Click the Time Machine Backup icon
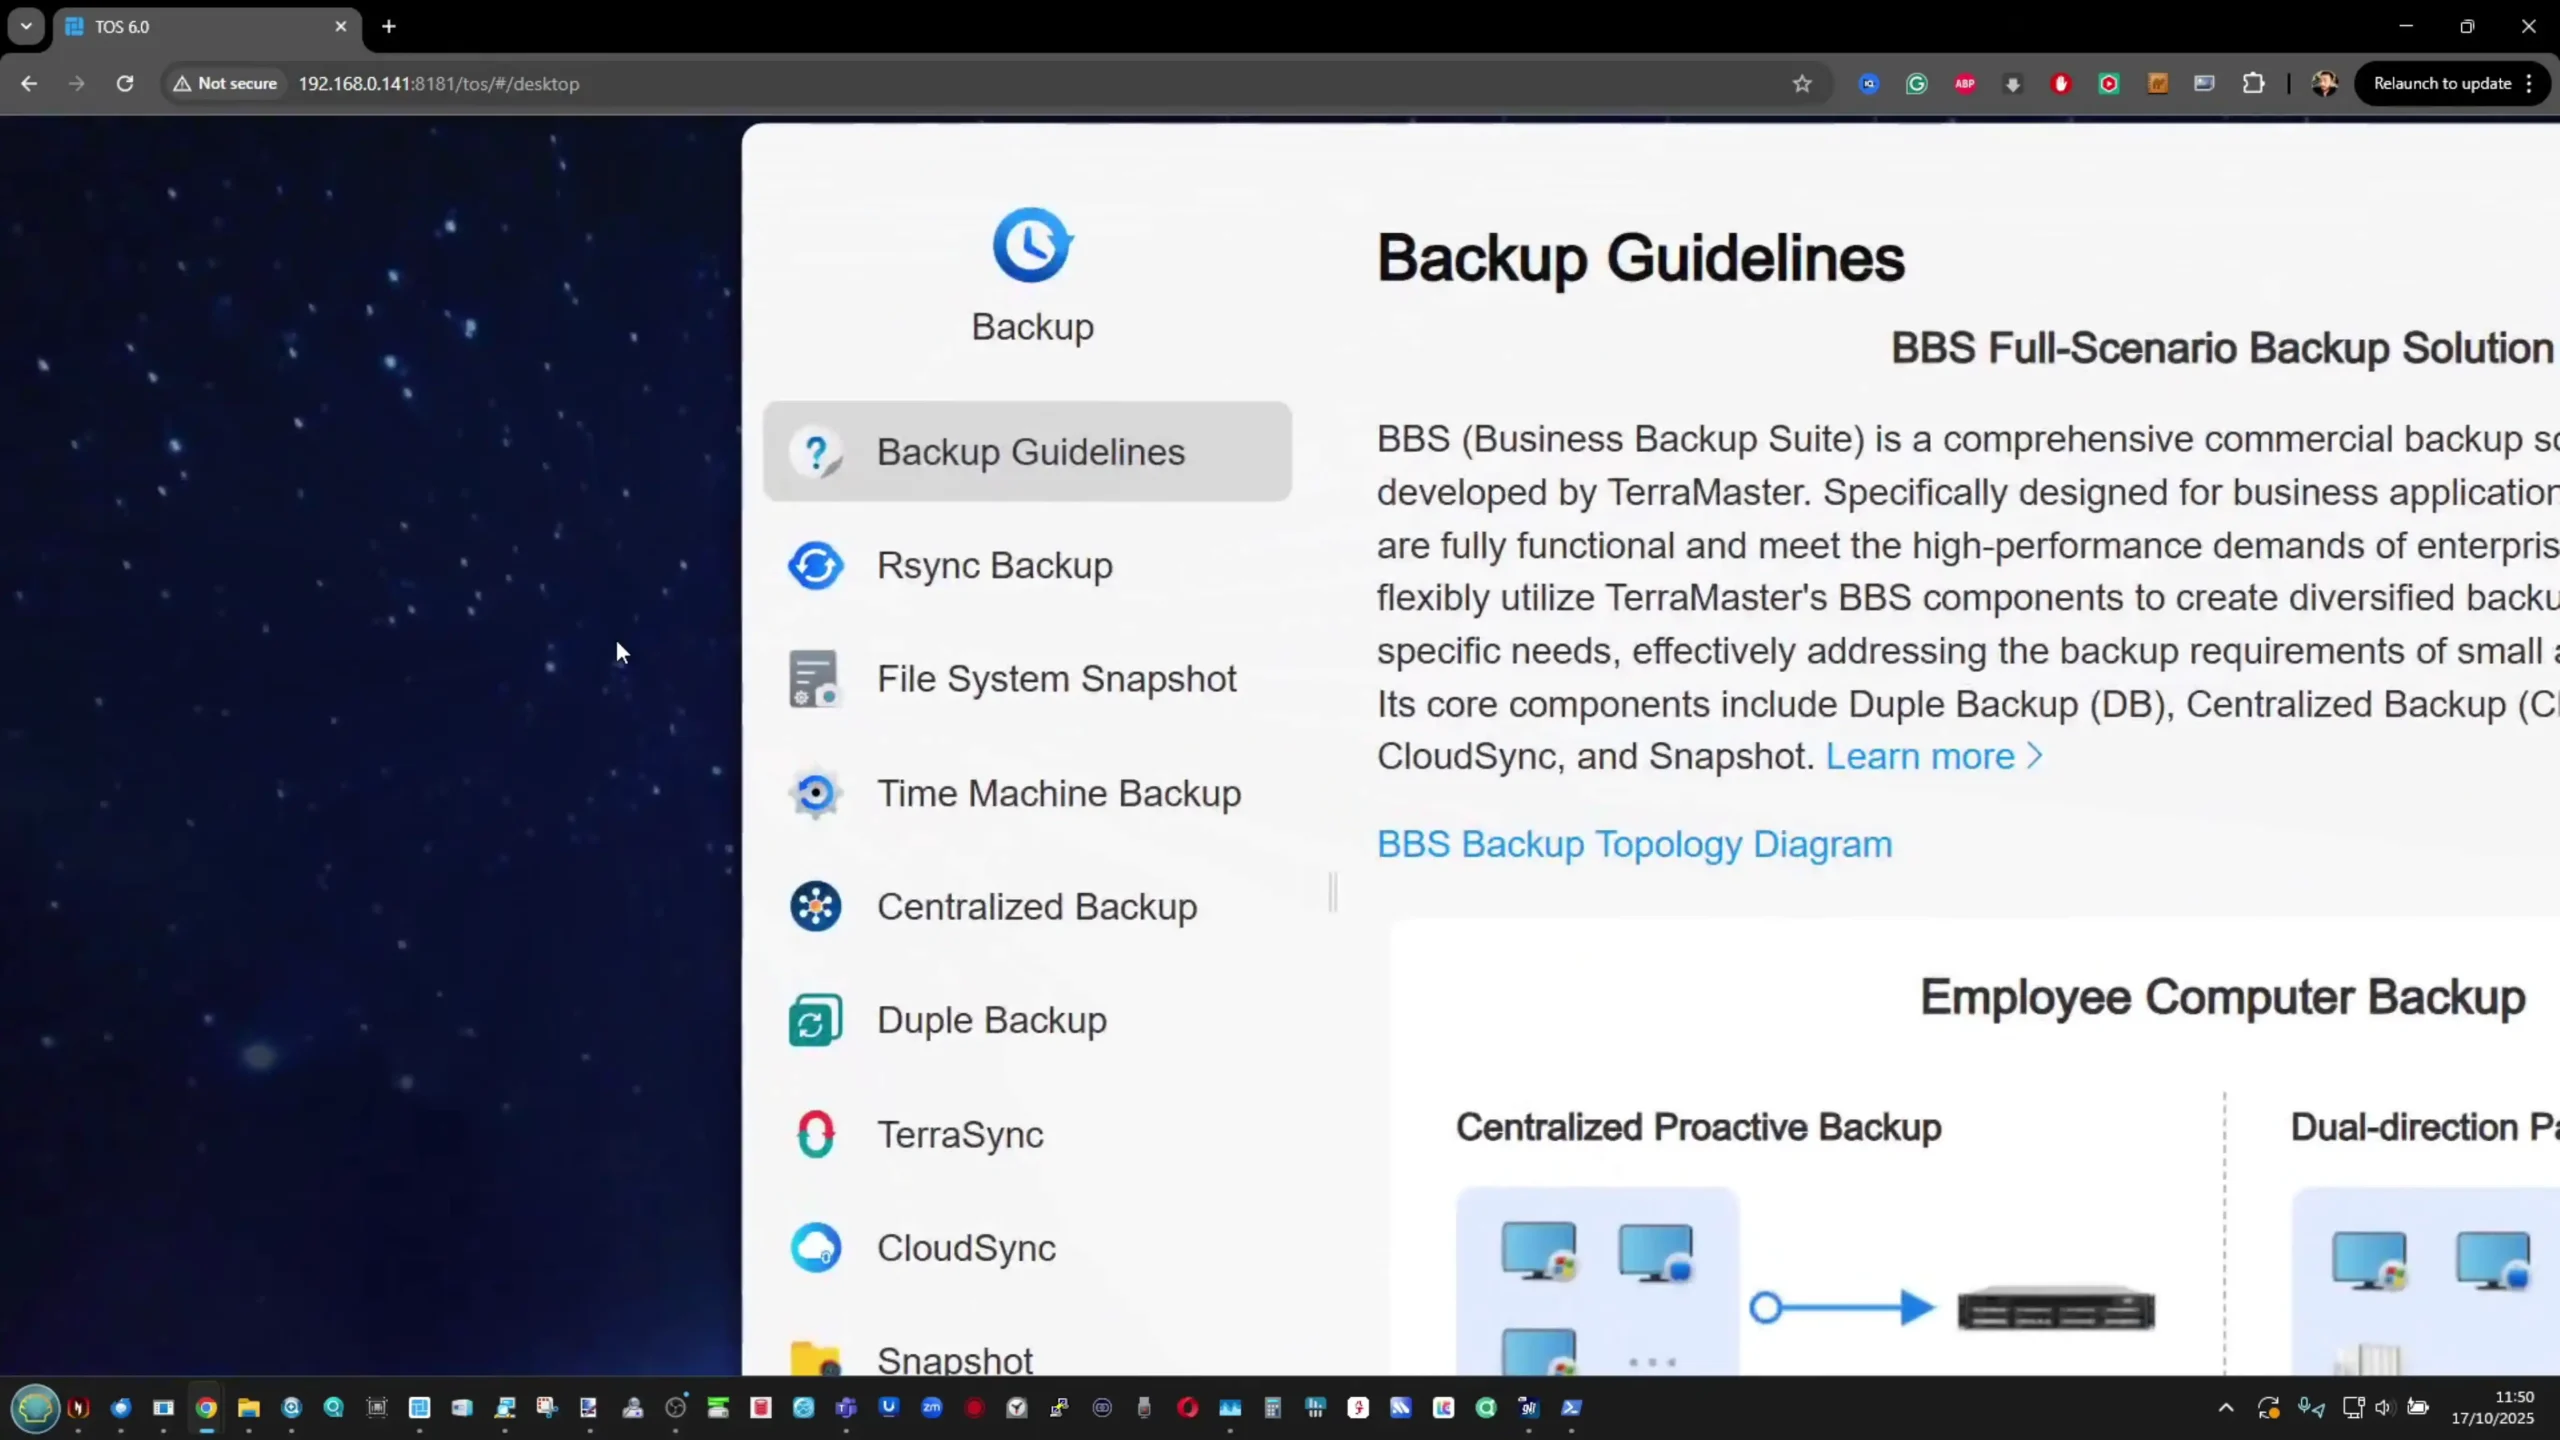This screenshot has height=1440, width=2560. (x=815, y=793)
